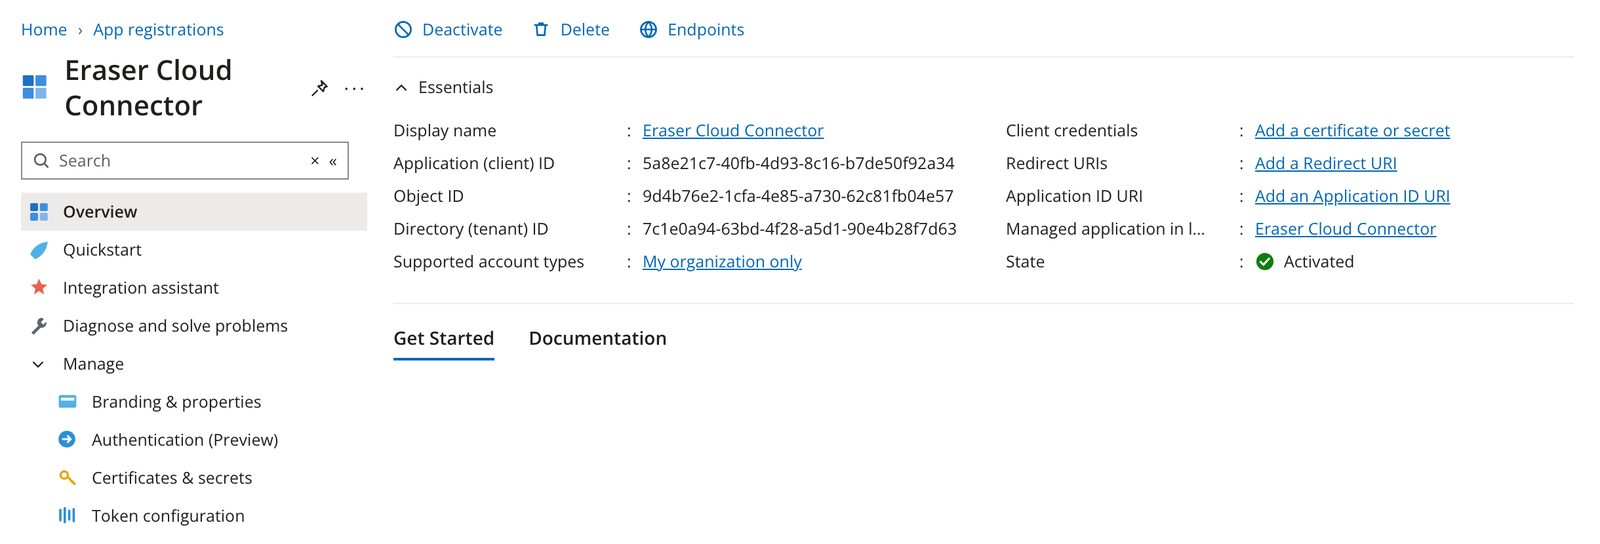
Task: Open the more options ellipsis menu
Action: click(x=354, y=88)
